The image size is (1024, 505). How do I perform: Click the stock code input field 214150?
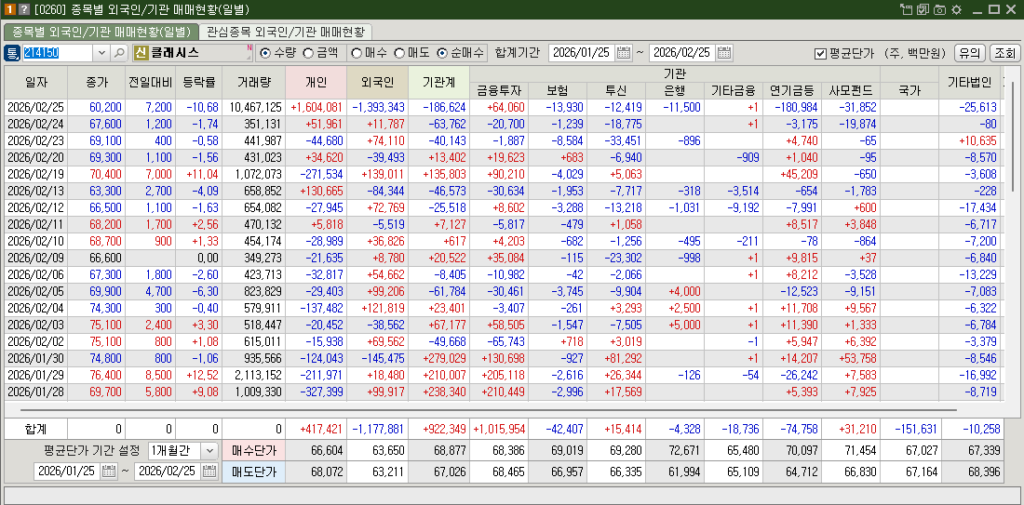click(58, 53)
